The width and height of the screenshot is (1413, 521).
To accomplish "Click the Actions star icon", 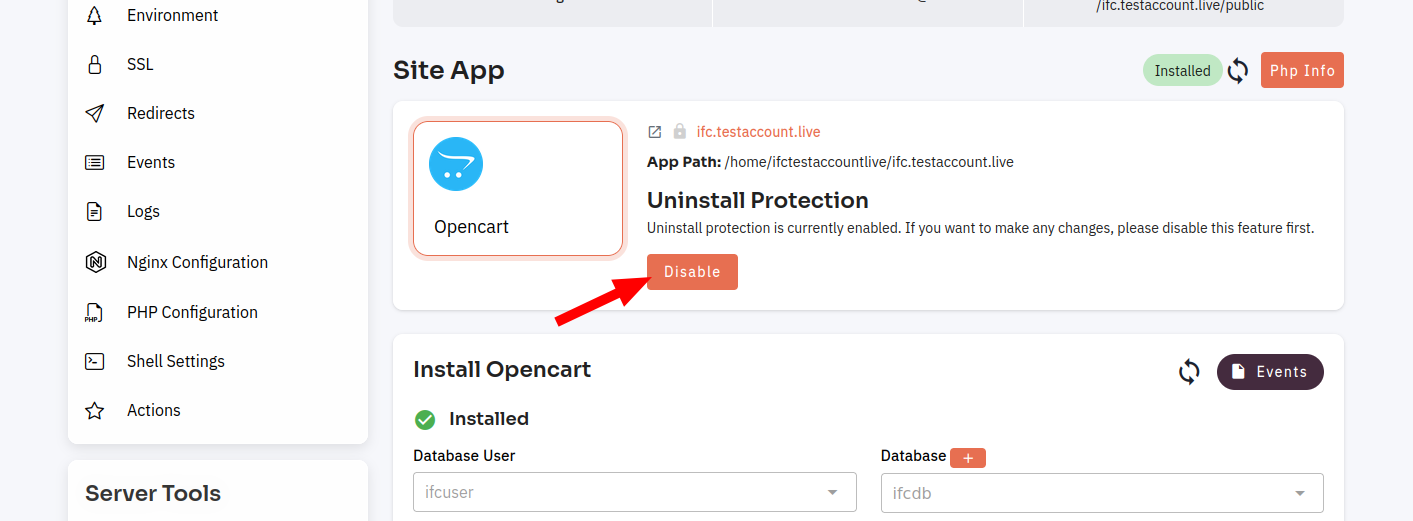I will (x=95, y=410).
